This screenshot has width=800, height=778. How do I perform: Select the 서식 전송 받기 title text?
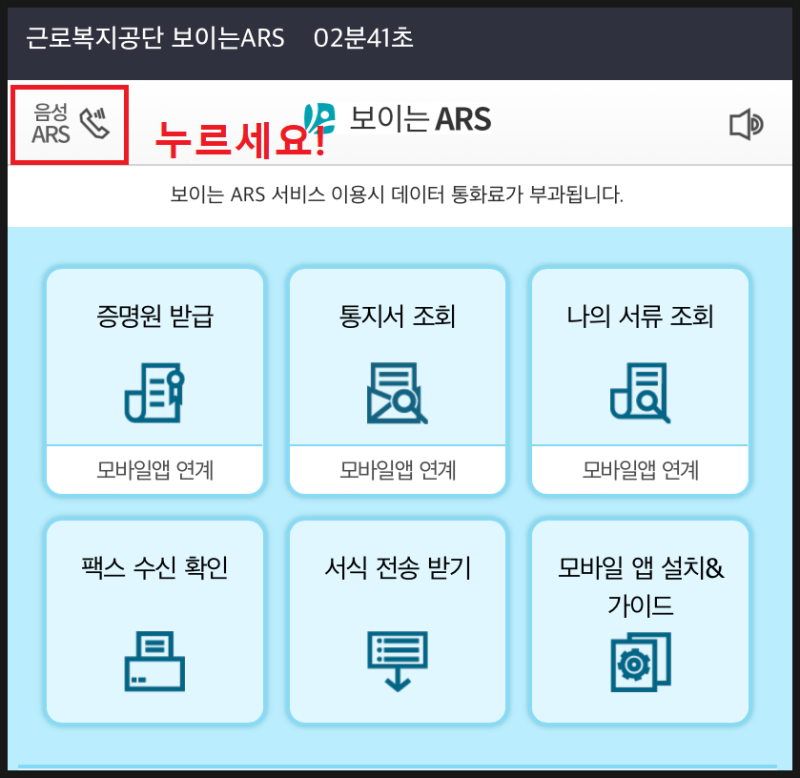coord(397,567)
